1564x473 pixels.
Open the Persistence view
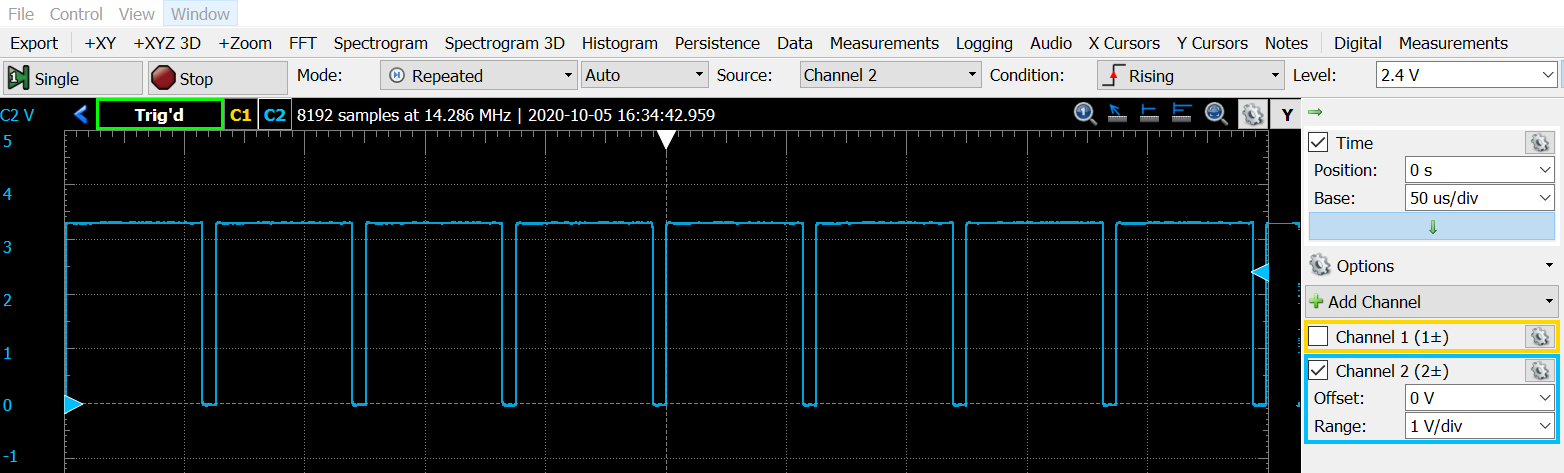click(717, 43)
